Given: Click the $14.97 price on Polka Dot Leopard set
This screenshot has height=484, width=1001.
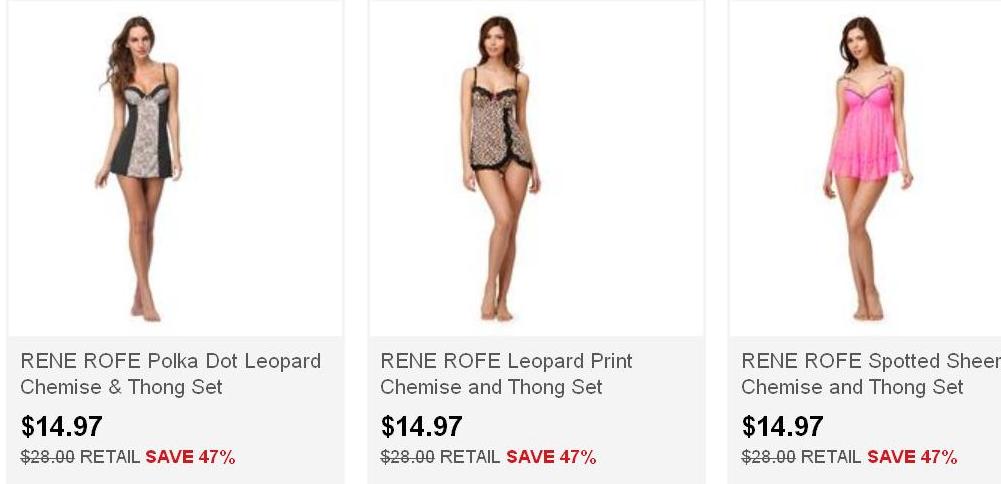Looking at the screenshot, I should pyautogui.click(x=62, y=427).
